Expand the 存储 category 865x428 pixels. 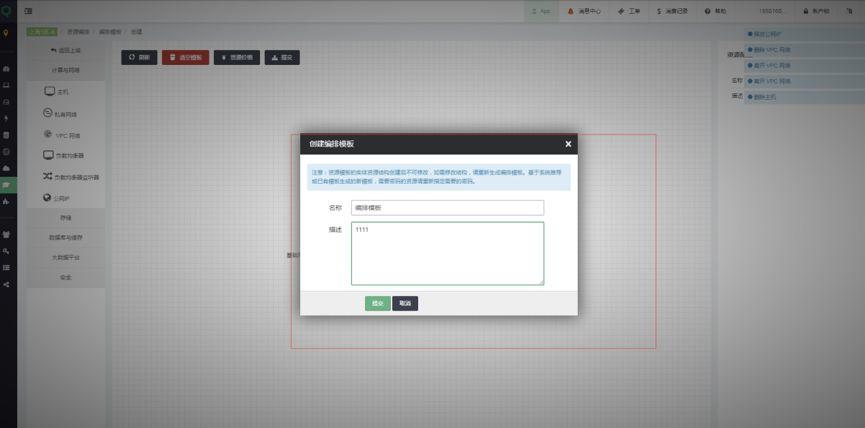(x=66, y=218)
